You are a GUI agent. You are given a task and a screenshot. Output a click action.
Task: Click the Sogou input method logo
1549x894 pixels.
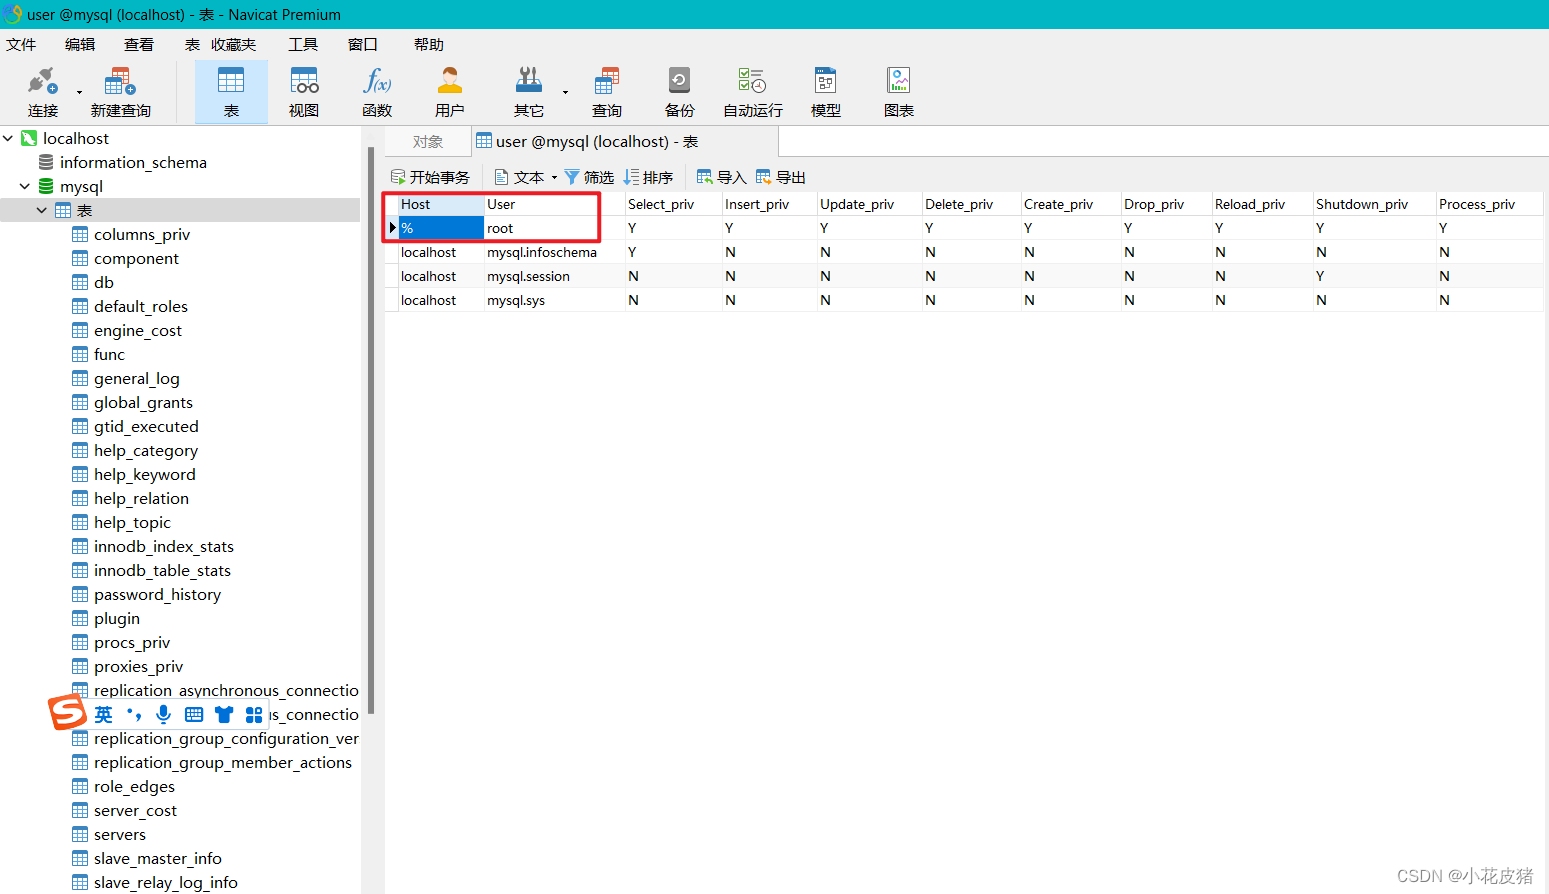67,713
